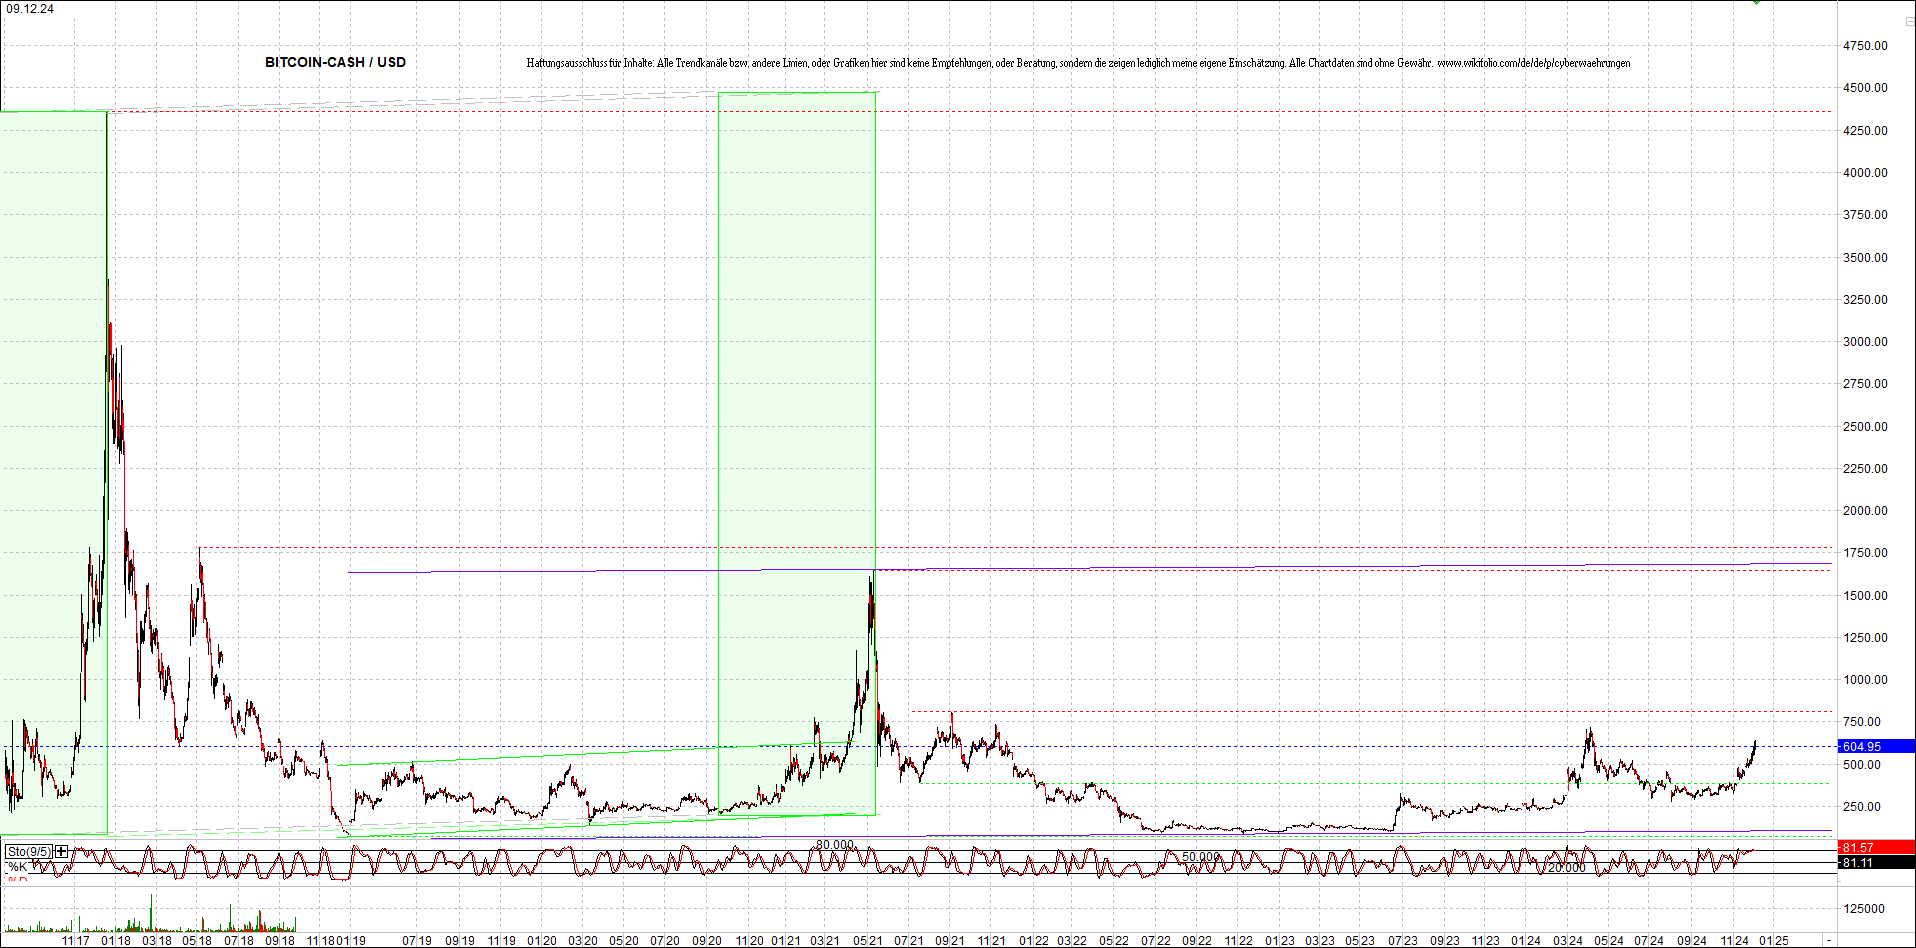Click the 3000.00 price axis label

click(x=1865, y=342)
